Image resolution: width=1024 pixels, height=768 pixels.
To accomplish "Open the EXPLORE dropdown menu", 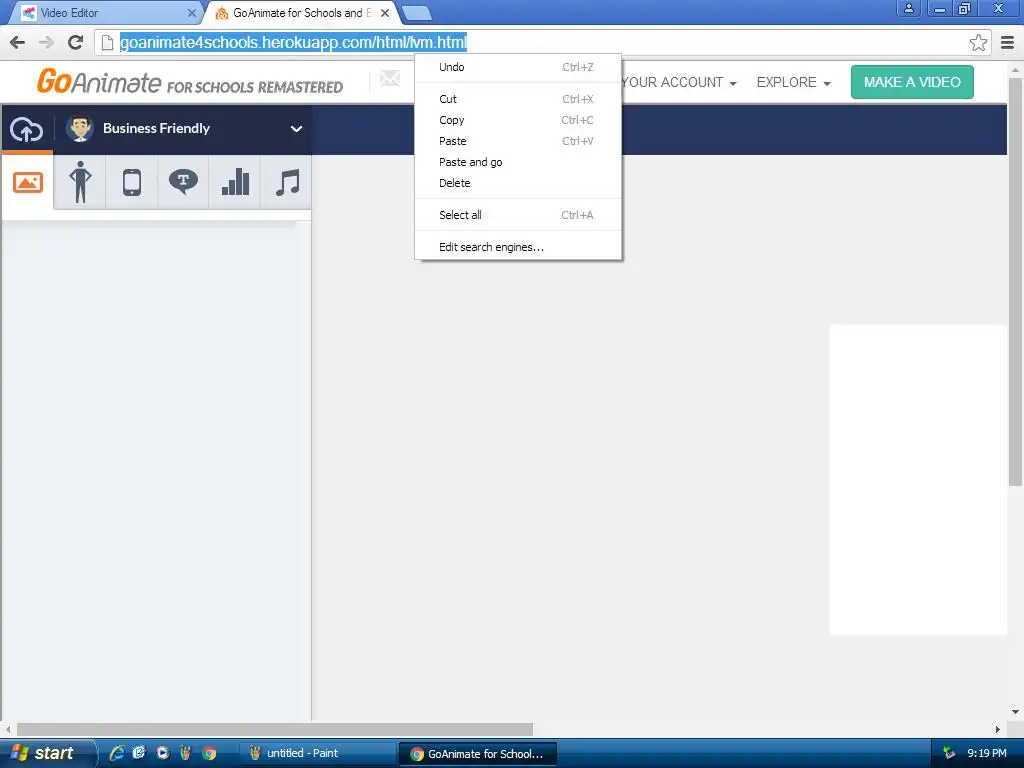I will click(x=793, y=82).
